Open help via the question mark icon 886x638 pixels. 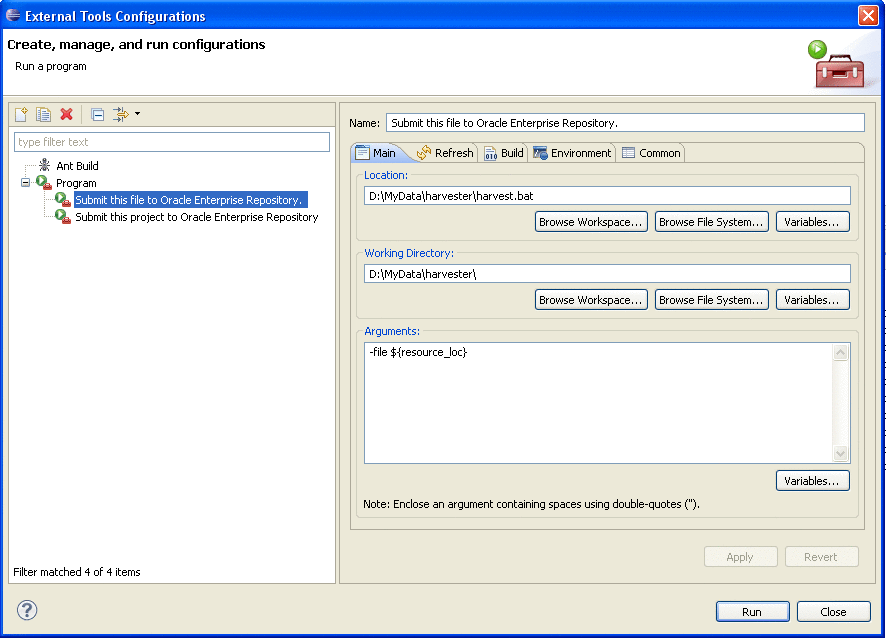point(27,610)
